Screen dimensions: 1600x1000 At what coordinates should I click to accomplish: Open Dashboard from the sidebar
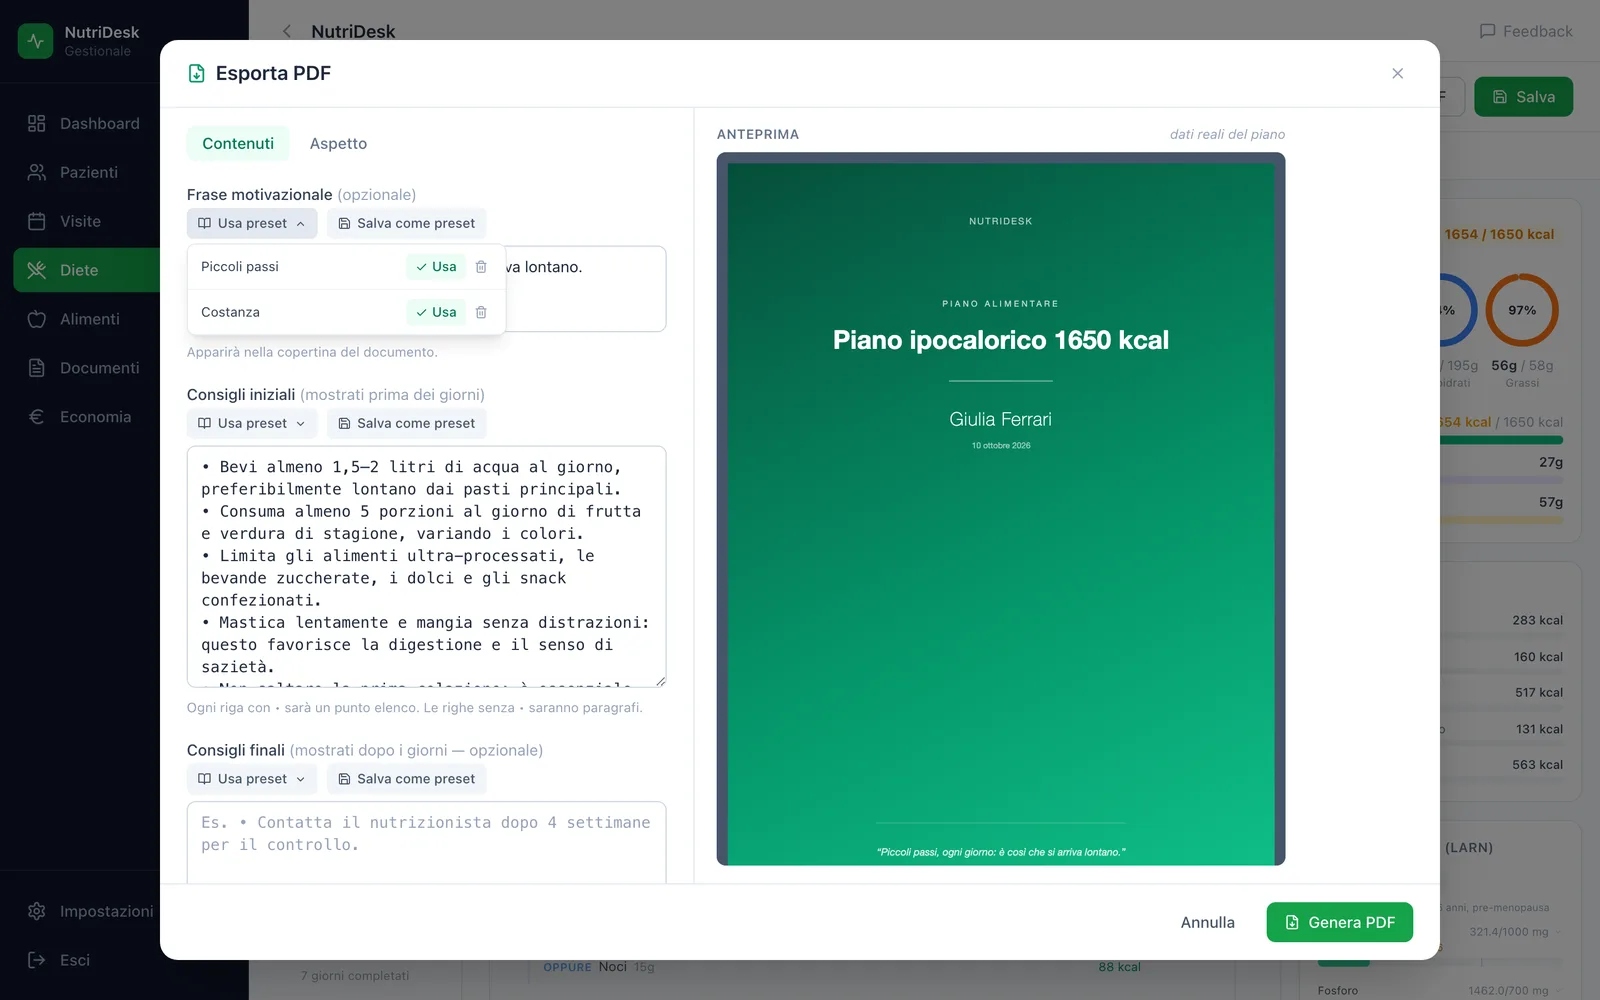point(85,123)
